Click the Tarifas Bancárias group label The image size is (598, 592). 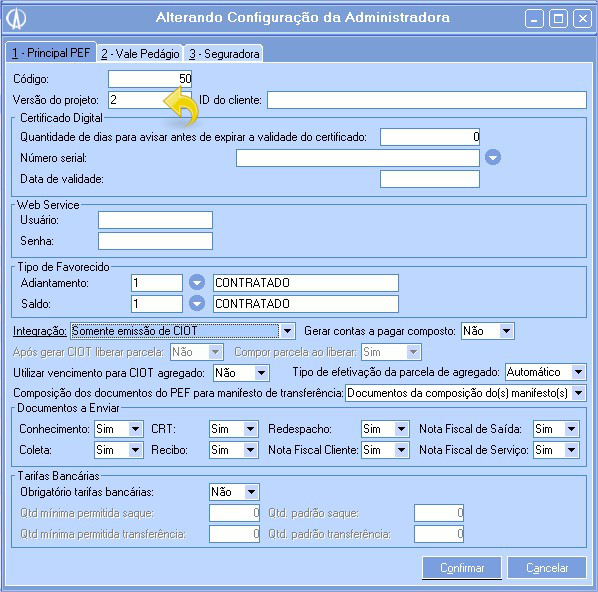[x=58, y=476]
